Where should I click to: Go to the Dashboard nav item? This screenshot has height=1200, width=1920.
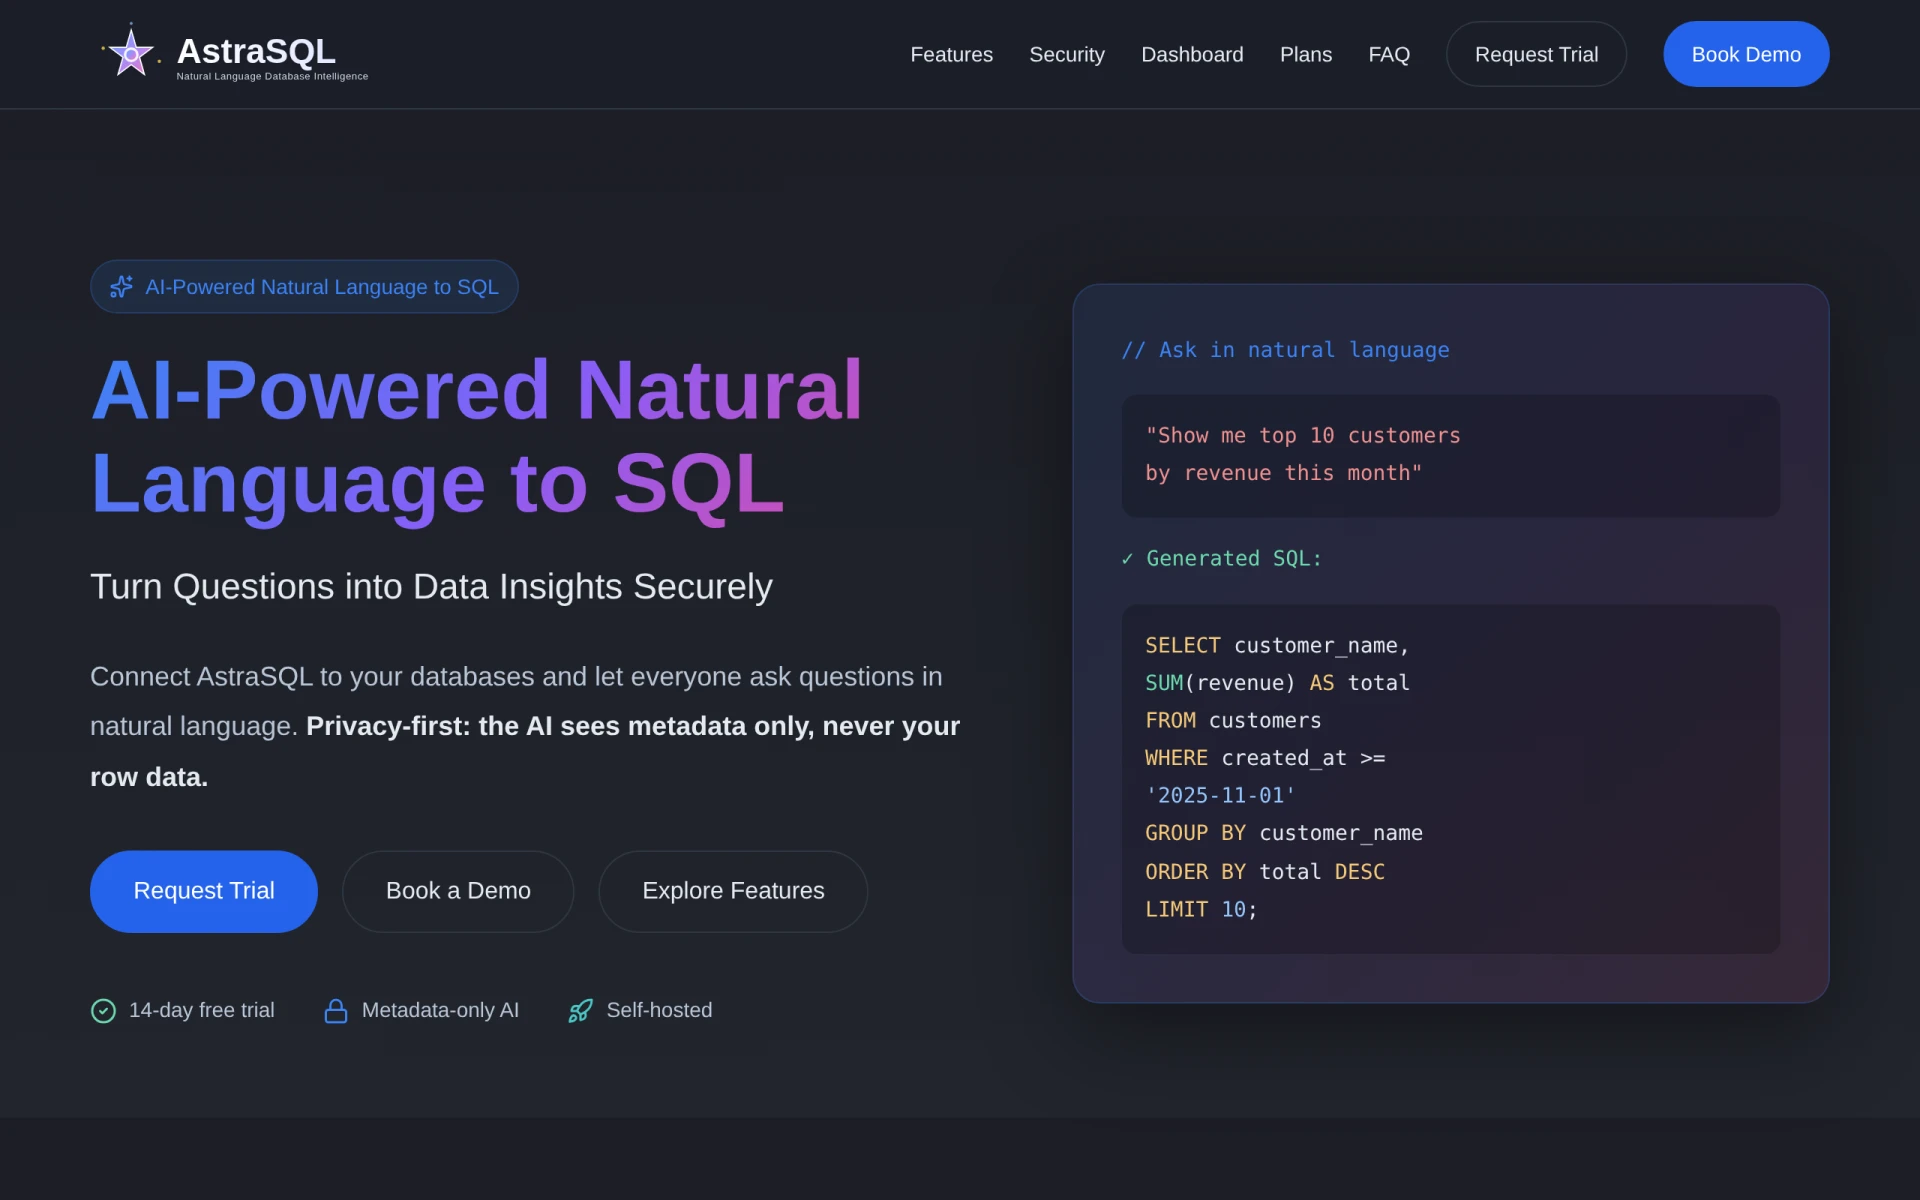(1192, 54)
